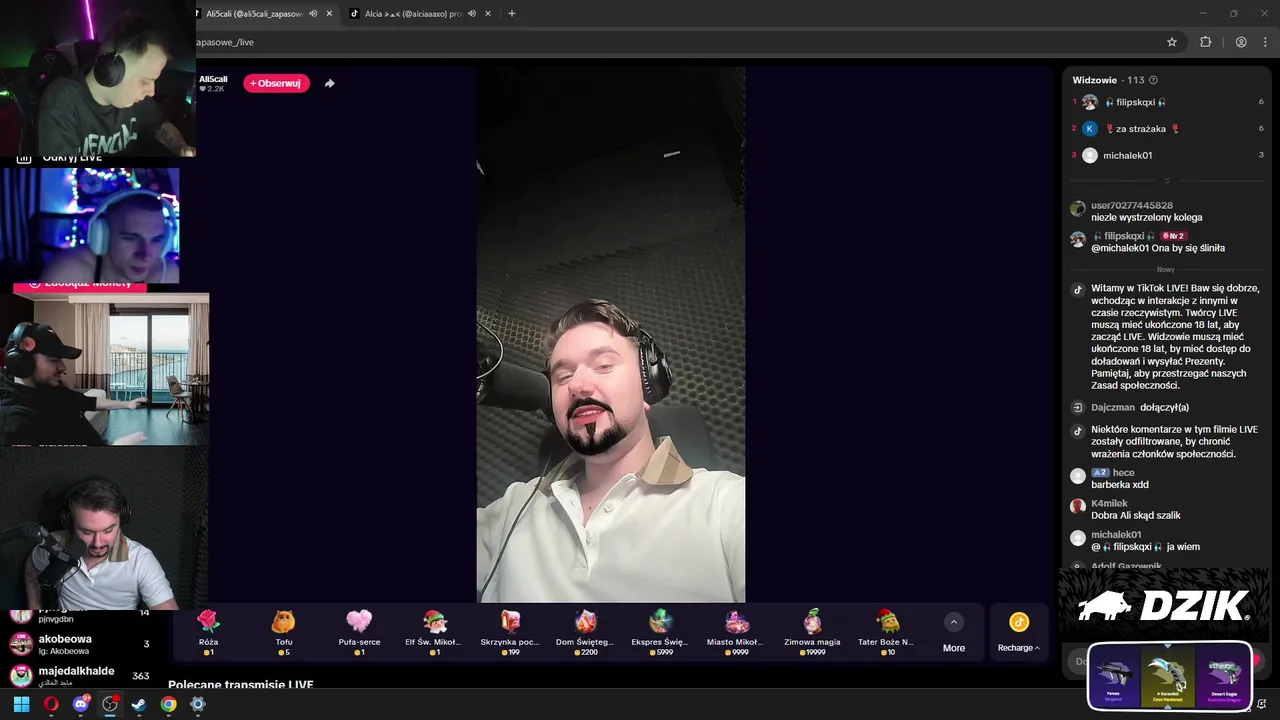Send the Miasto Mikołaja gift
1280x720 pixels.
click(x=736, y=633)
